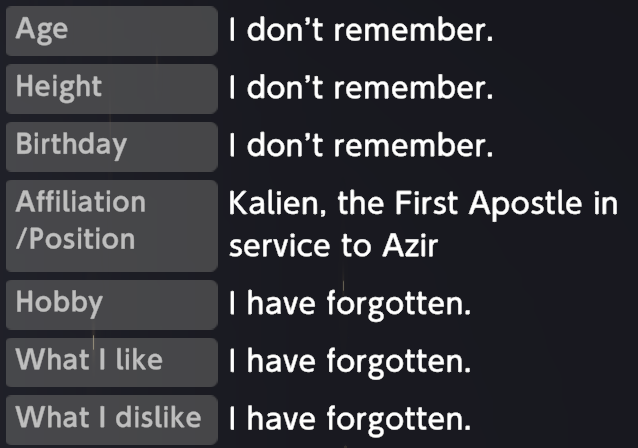Click the Birthday label cell
Viewport: 638px width, 448px height.
[110, 146]
